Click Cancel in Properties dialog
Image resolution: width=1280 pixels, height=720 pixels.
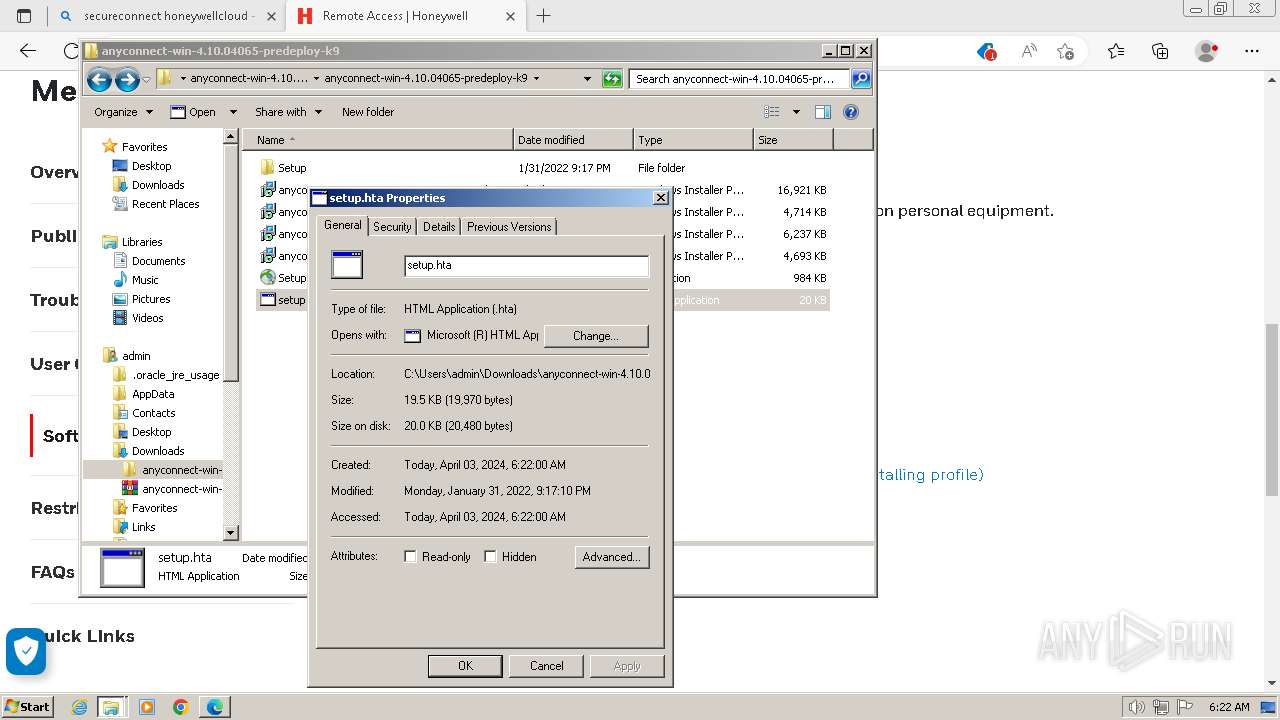tap(546, 666)
